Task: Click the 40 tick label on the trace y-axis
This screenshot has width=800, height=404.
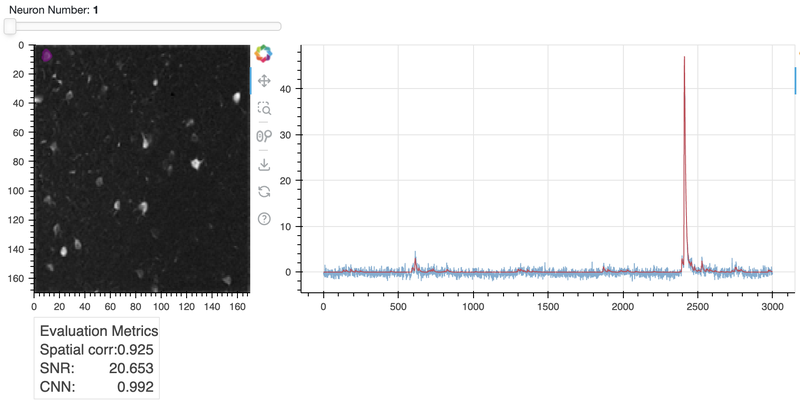Action: coord(286,89)
